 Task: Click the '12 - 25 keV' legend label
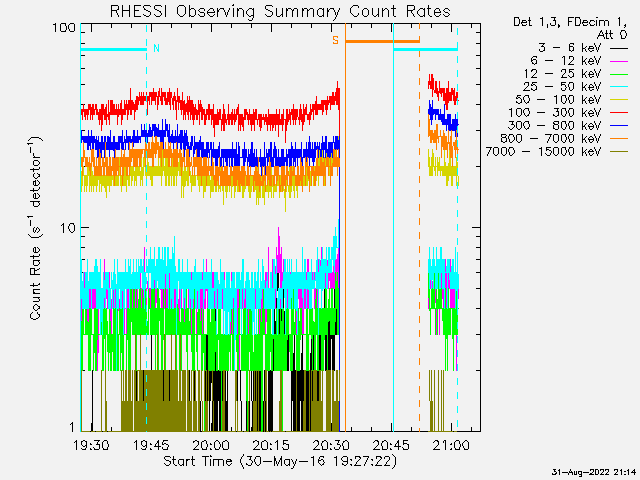pyautogui.click(x=562, y=74)
